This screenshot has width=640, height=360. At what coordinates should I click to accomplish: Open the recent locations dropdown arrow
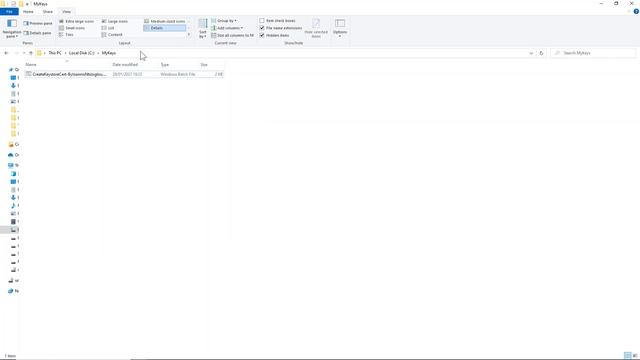click(24, 53)
